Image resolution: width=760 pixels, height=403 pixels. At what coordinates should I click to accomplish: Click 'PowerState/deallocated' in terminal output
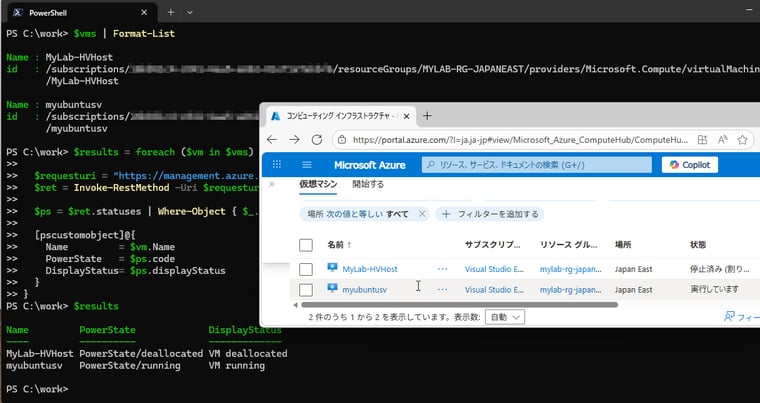point(141,354)
